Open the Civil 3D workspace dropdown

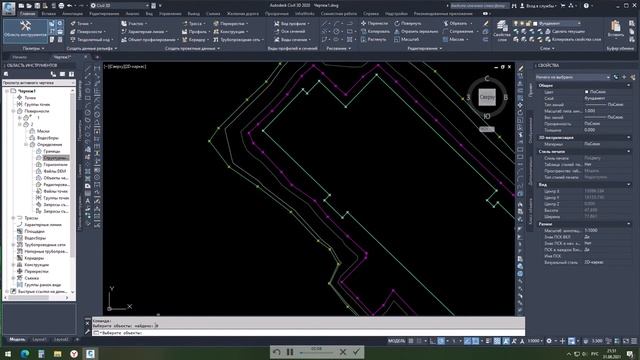click(119, 6)
